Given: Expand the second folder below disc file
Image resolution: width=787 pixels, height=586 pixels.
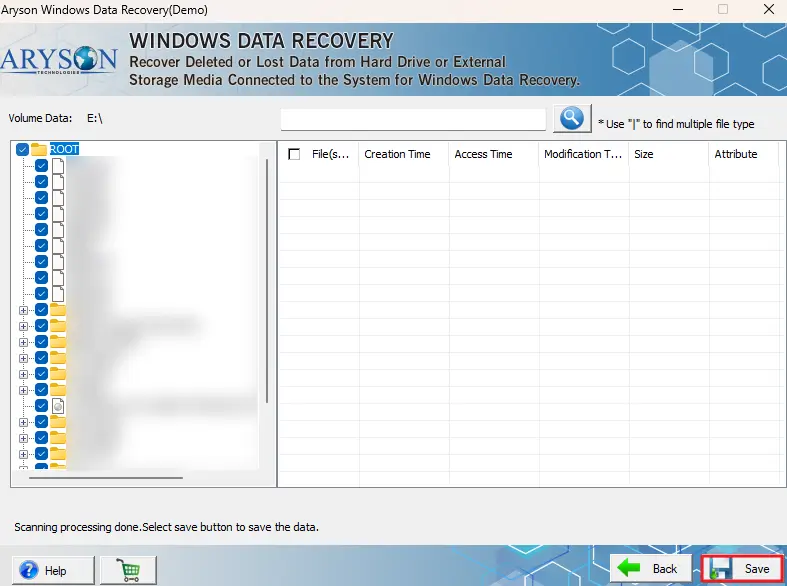Looking at the screenshot, I should click(23, 438).
